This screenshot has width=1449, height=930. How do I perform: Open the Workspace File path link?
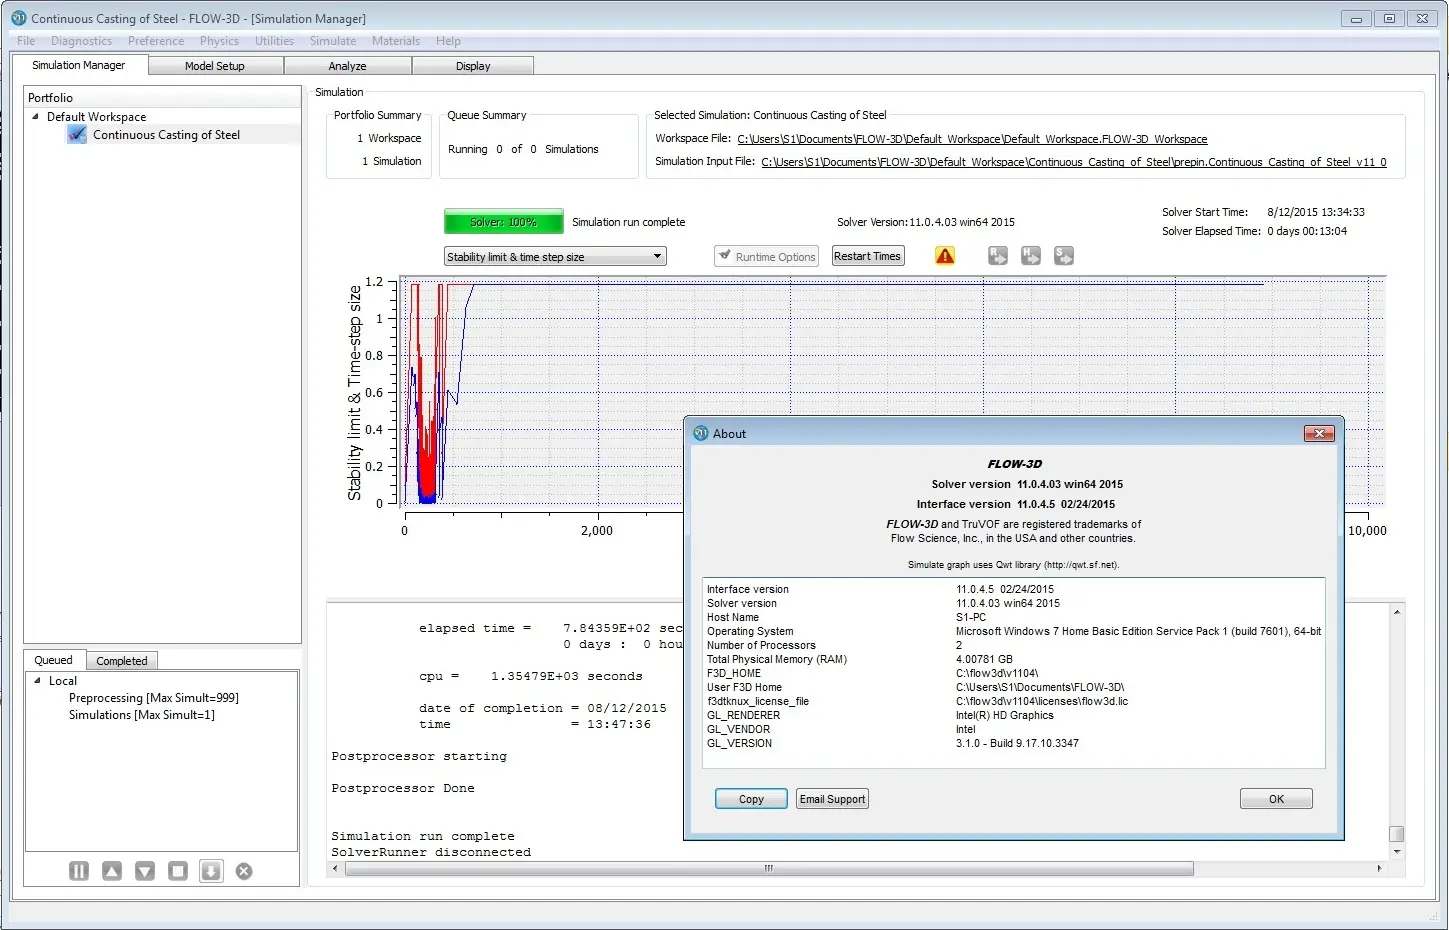(972, 139)
